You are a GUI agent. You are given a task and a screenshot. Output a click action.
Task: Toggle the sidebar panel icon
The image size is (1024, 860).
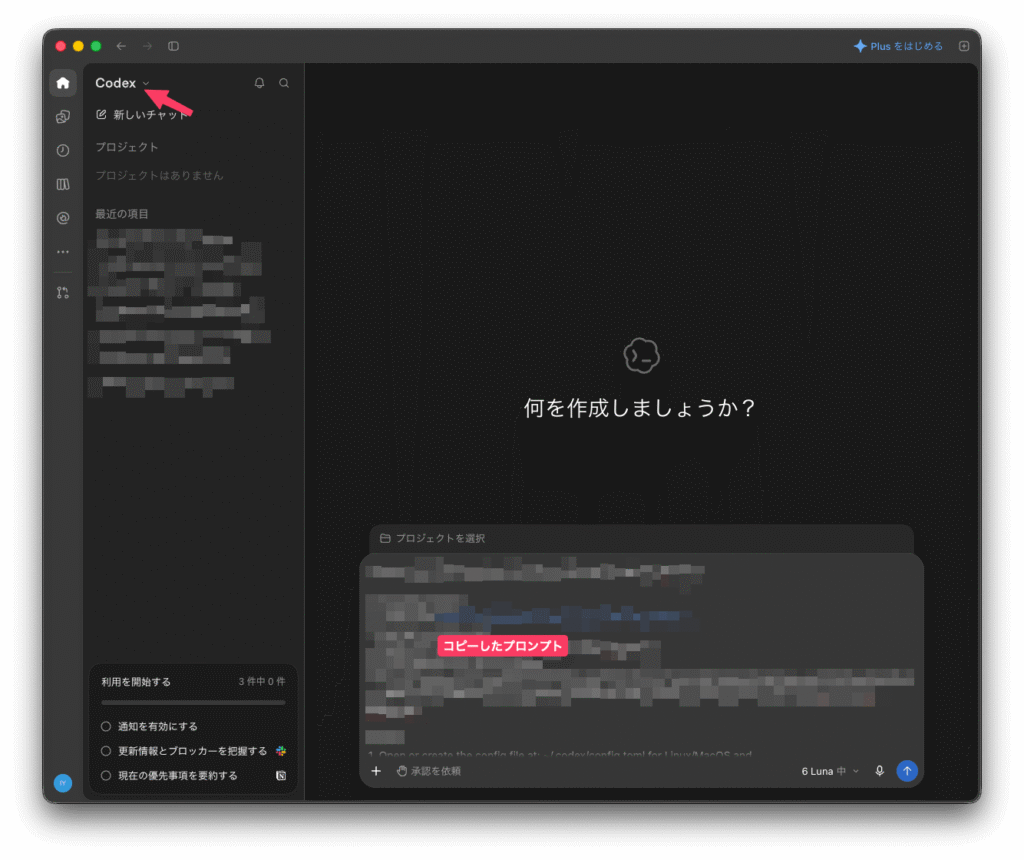coord(173,46)
